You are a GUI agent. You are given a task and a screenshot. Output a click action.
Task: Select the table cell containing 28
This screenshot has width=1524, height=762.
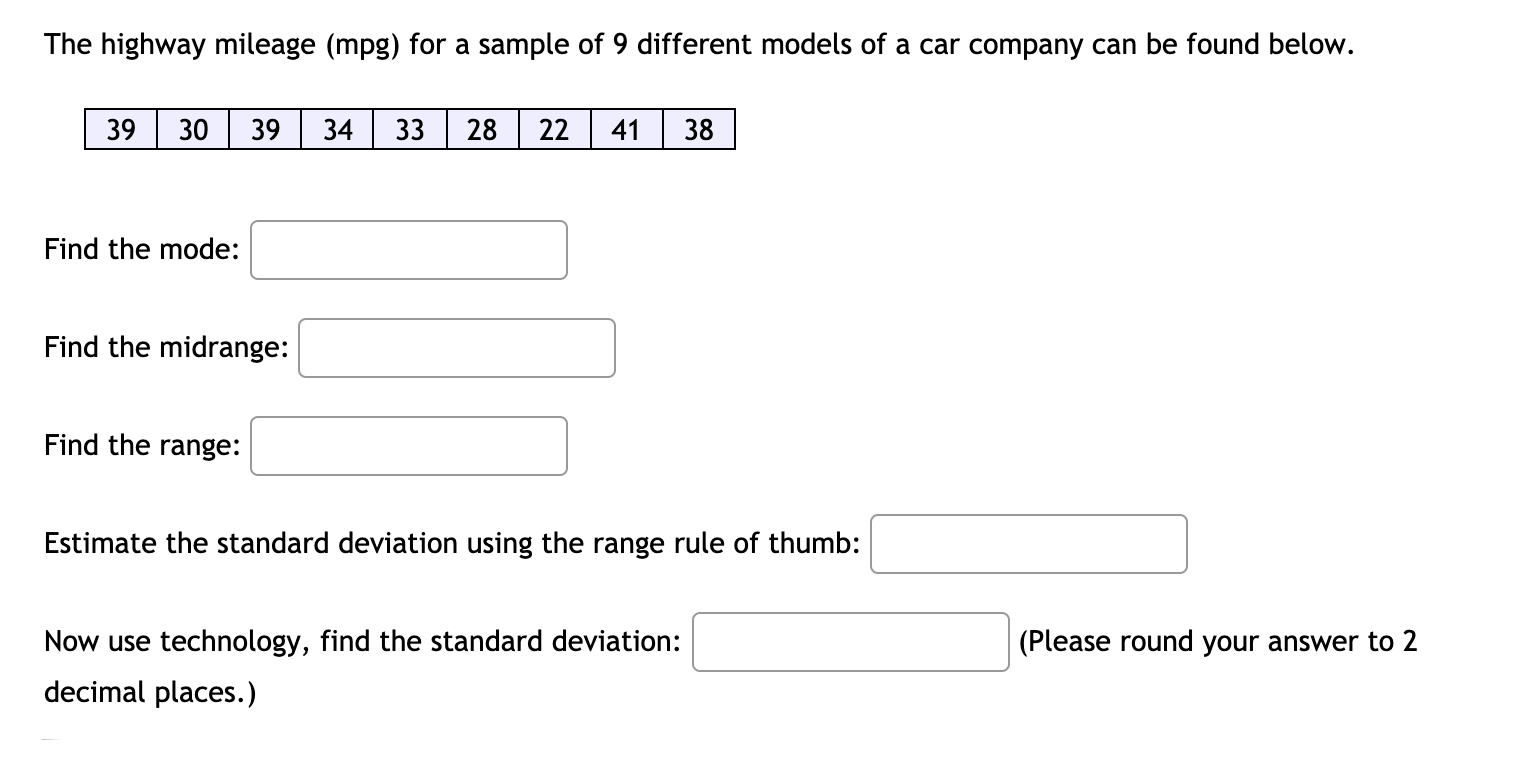pos(480,129)
